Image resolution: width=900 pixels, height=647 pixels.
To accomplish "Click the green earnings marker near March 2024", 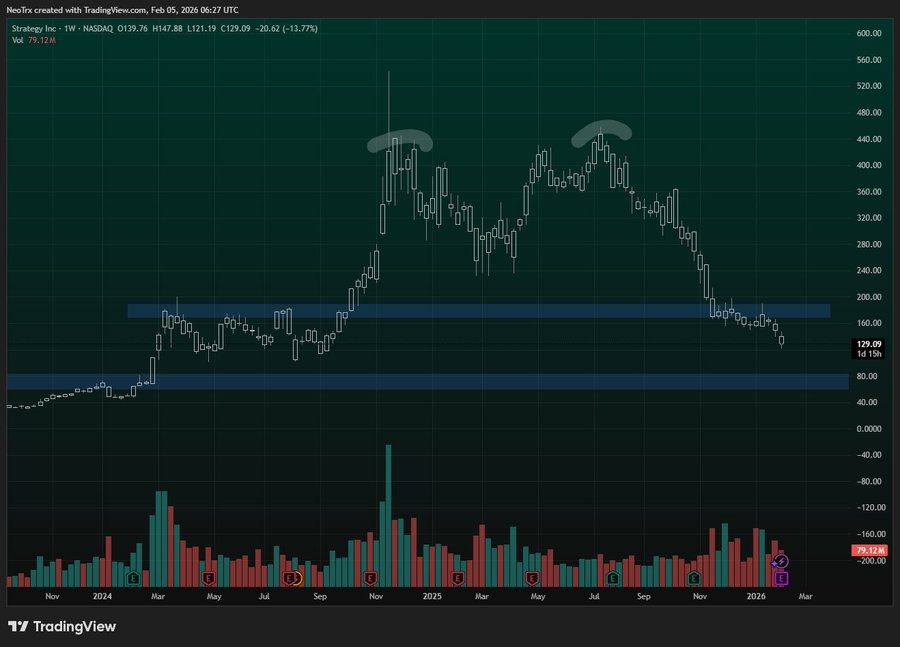I will [x=132, y=578].
